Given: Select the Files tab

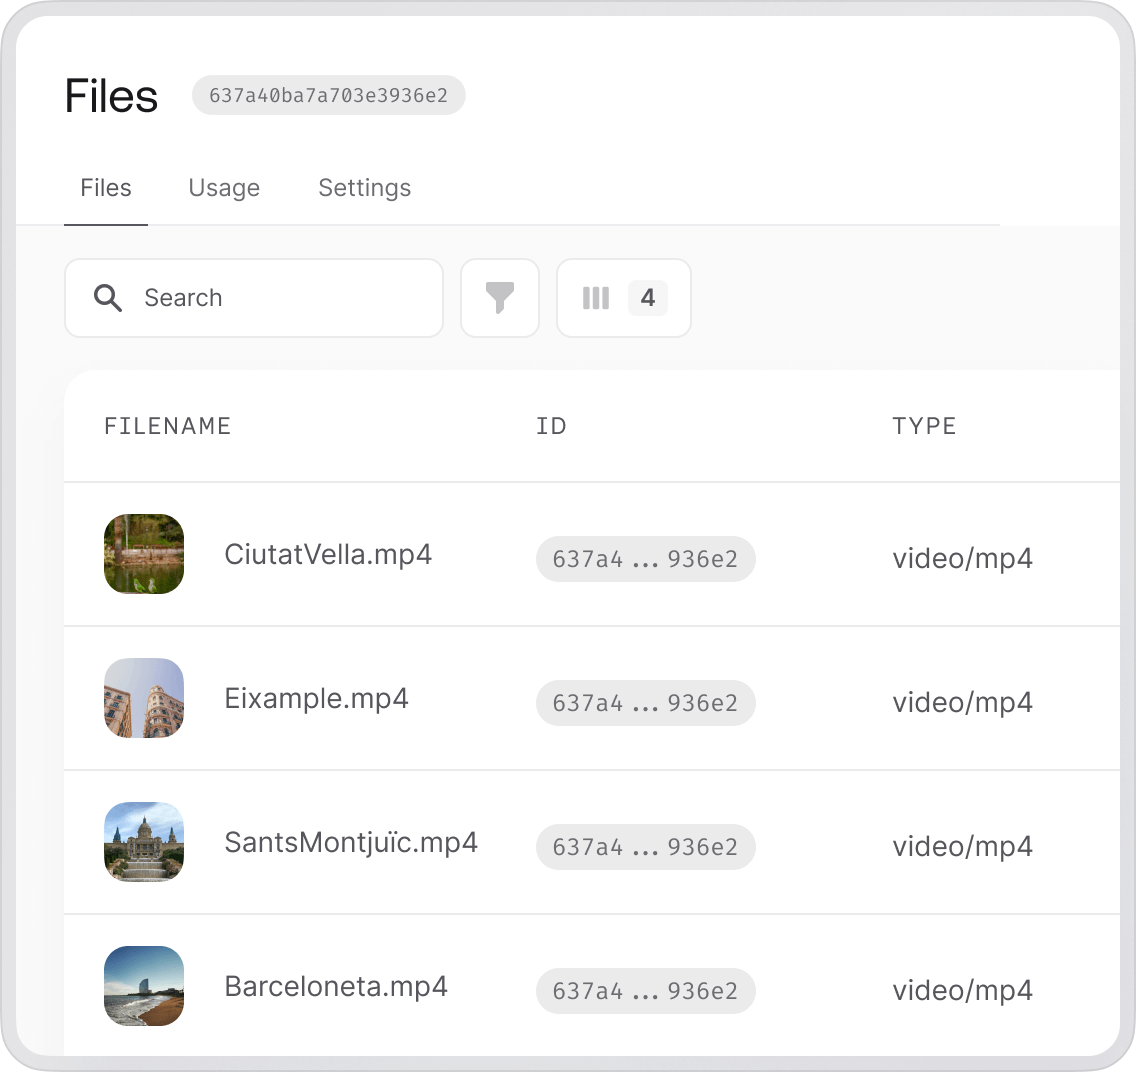Looking at the screenshot, I should pos(106,188).
